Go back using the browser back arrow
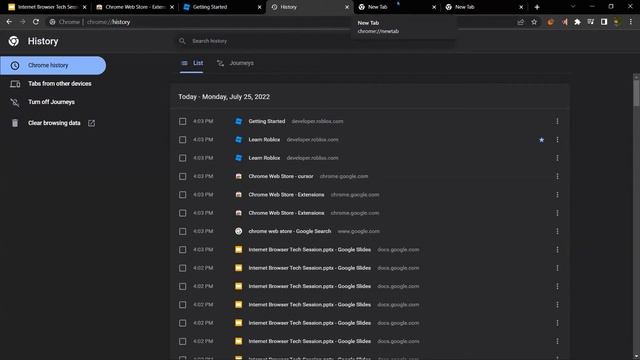 9,22
